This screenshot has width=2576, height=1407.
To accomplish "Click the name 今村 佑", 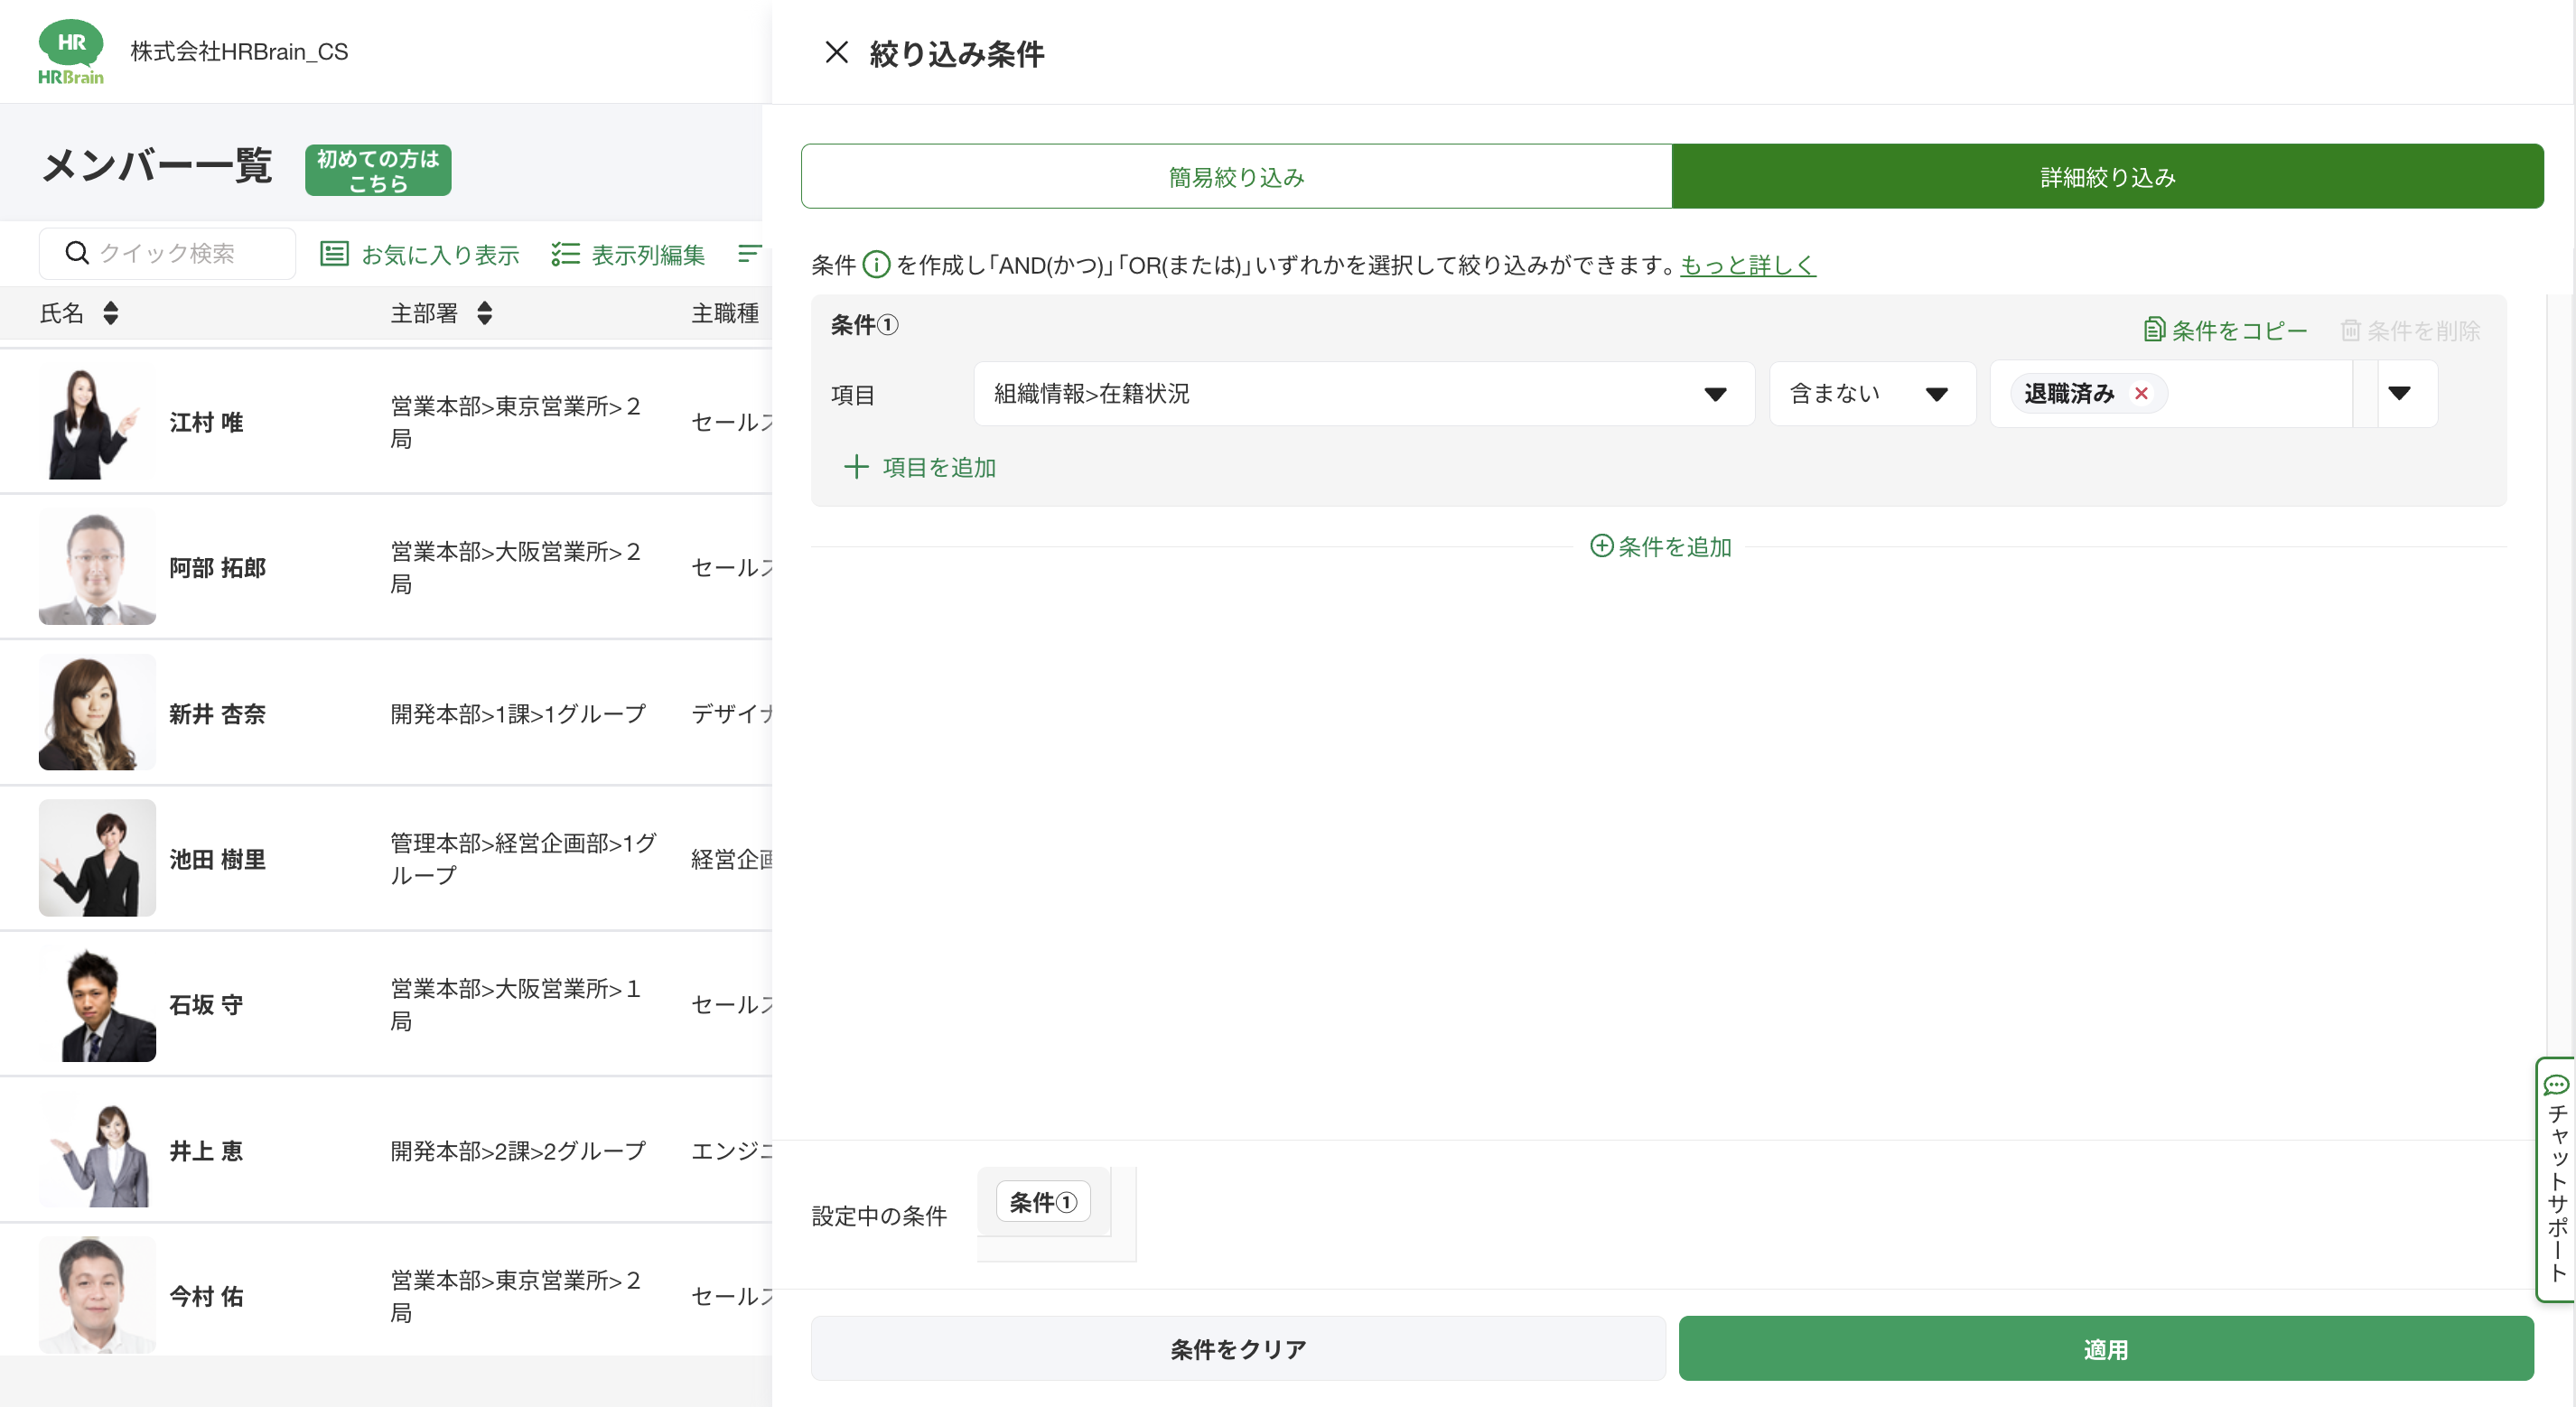I will point(206,1296).
